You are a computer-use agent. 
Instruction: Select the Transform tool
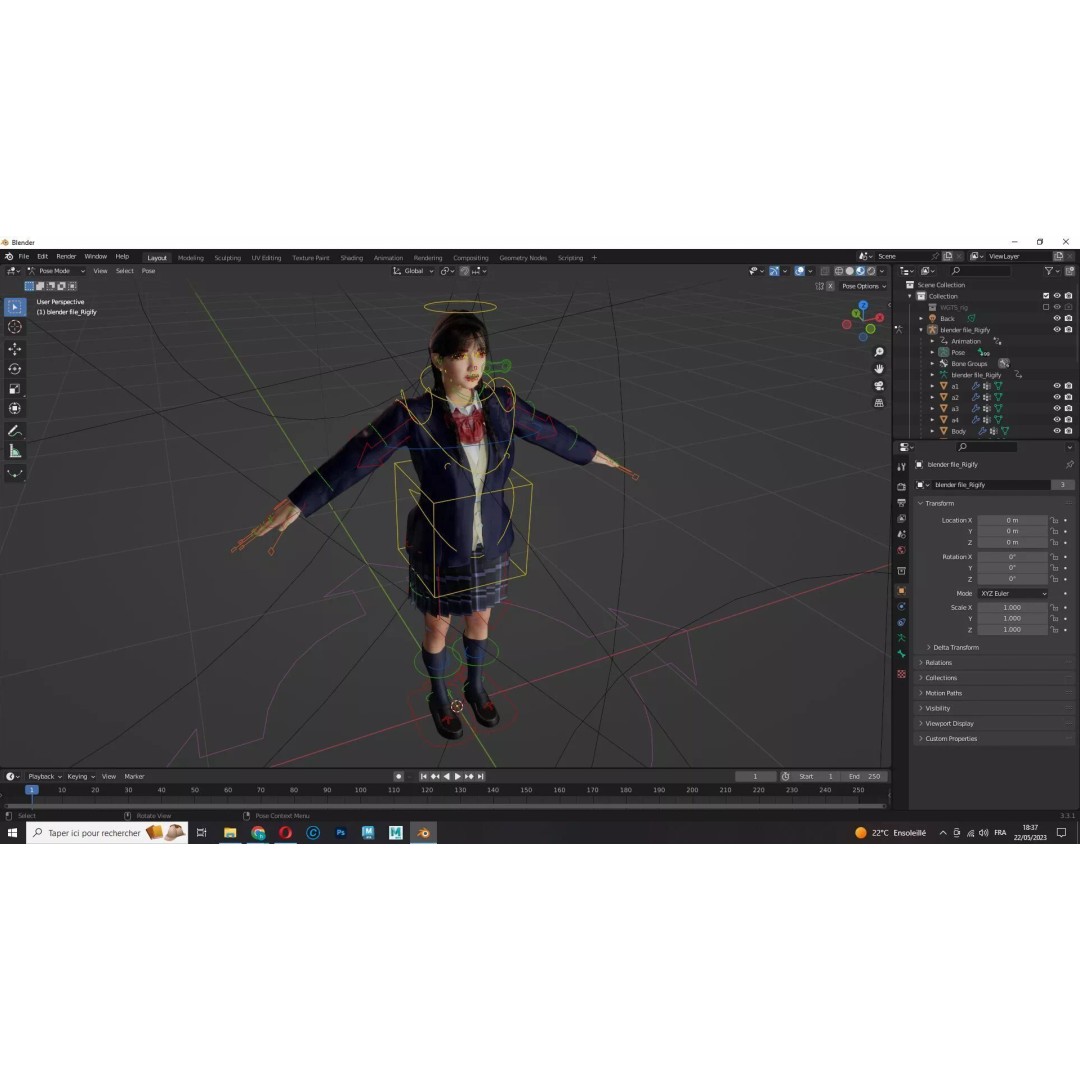coord(15,409)
